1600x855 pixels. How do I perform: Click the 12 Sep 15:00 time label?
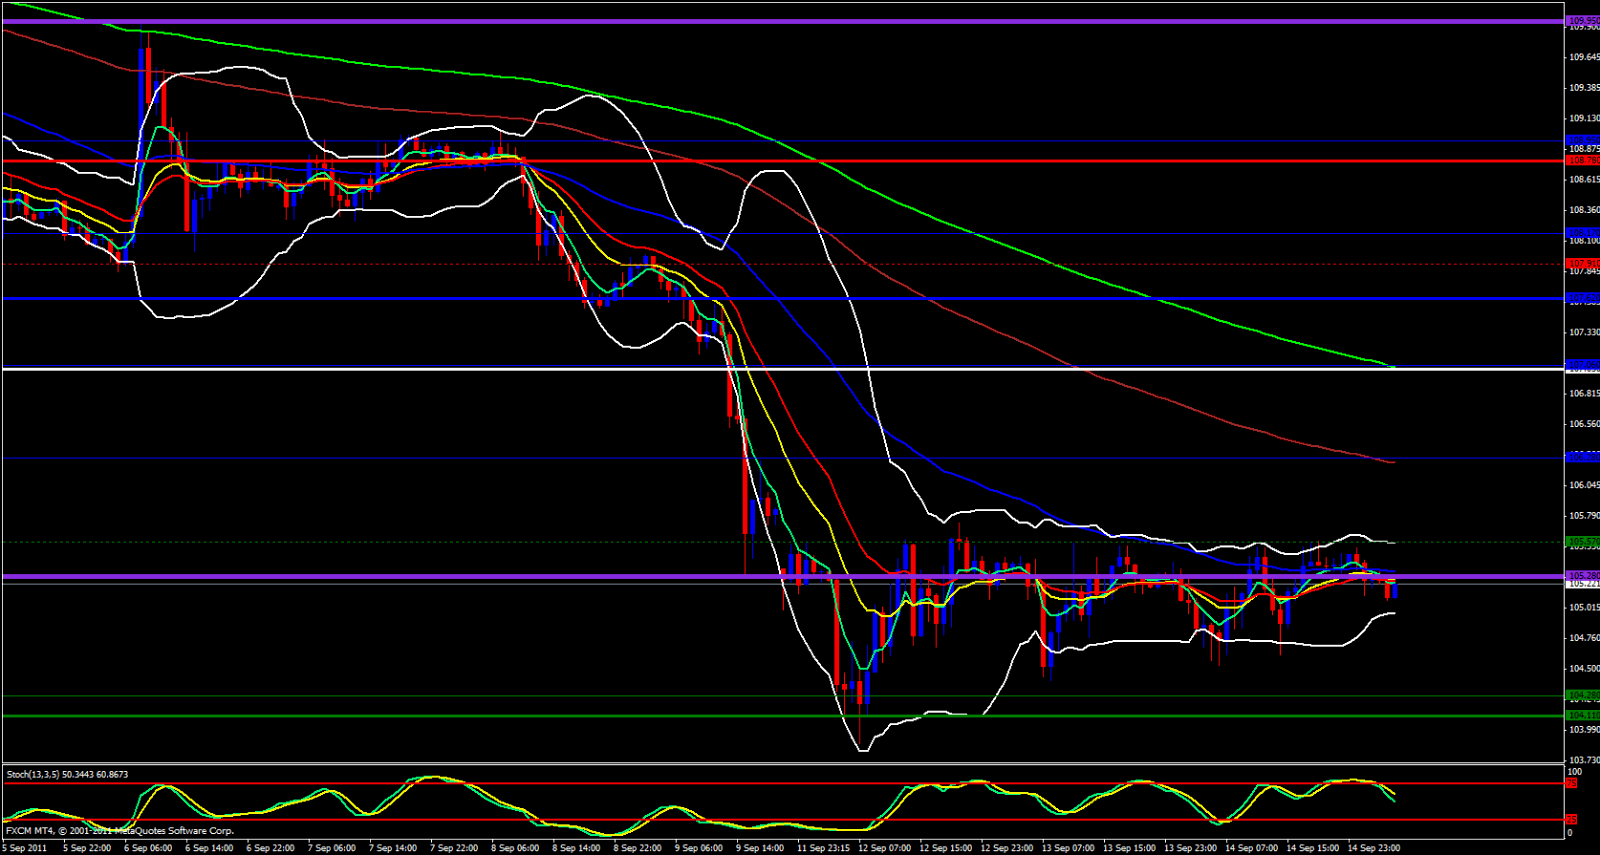pos(945,848)
